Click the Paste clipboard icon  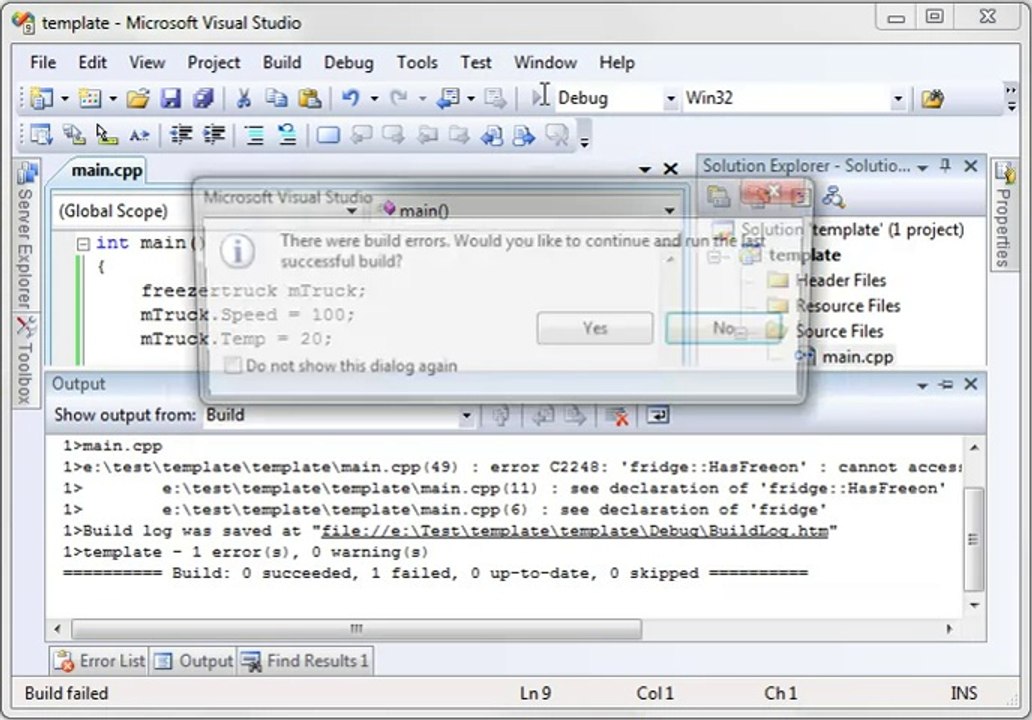tap(309, 99)
